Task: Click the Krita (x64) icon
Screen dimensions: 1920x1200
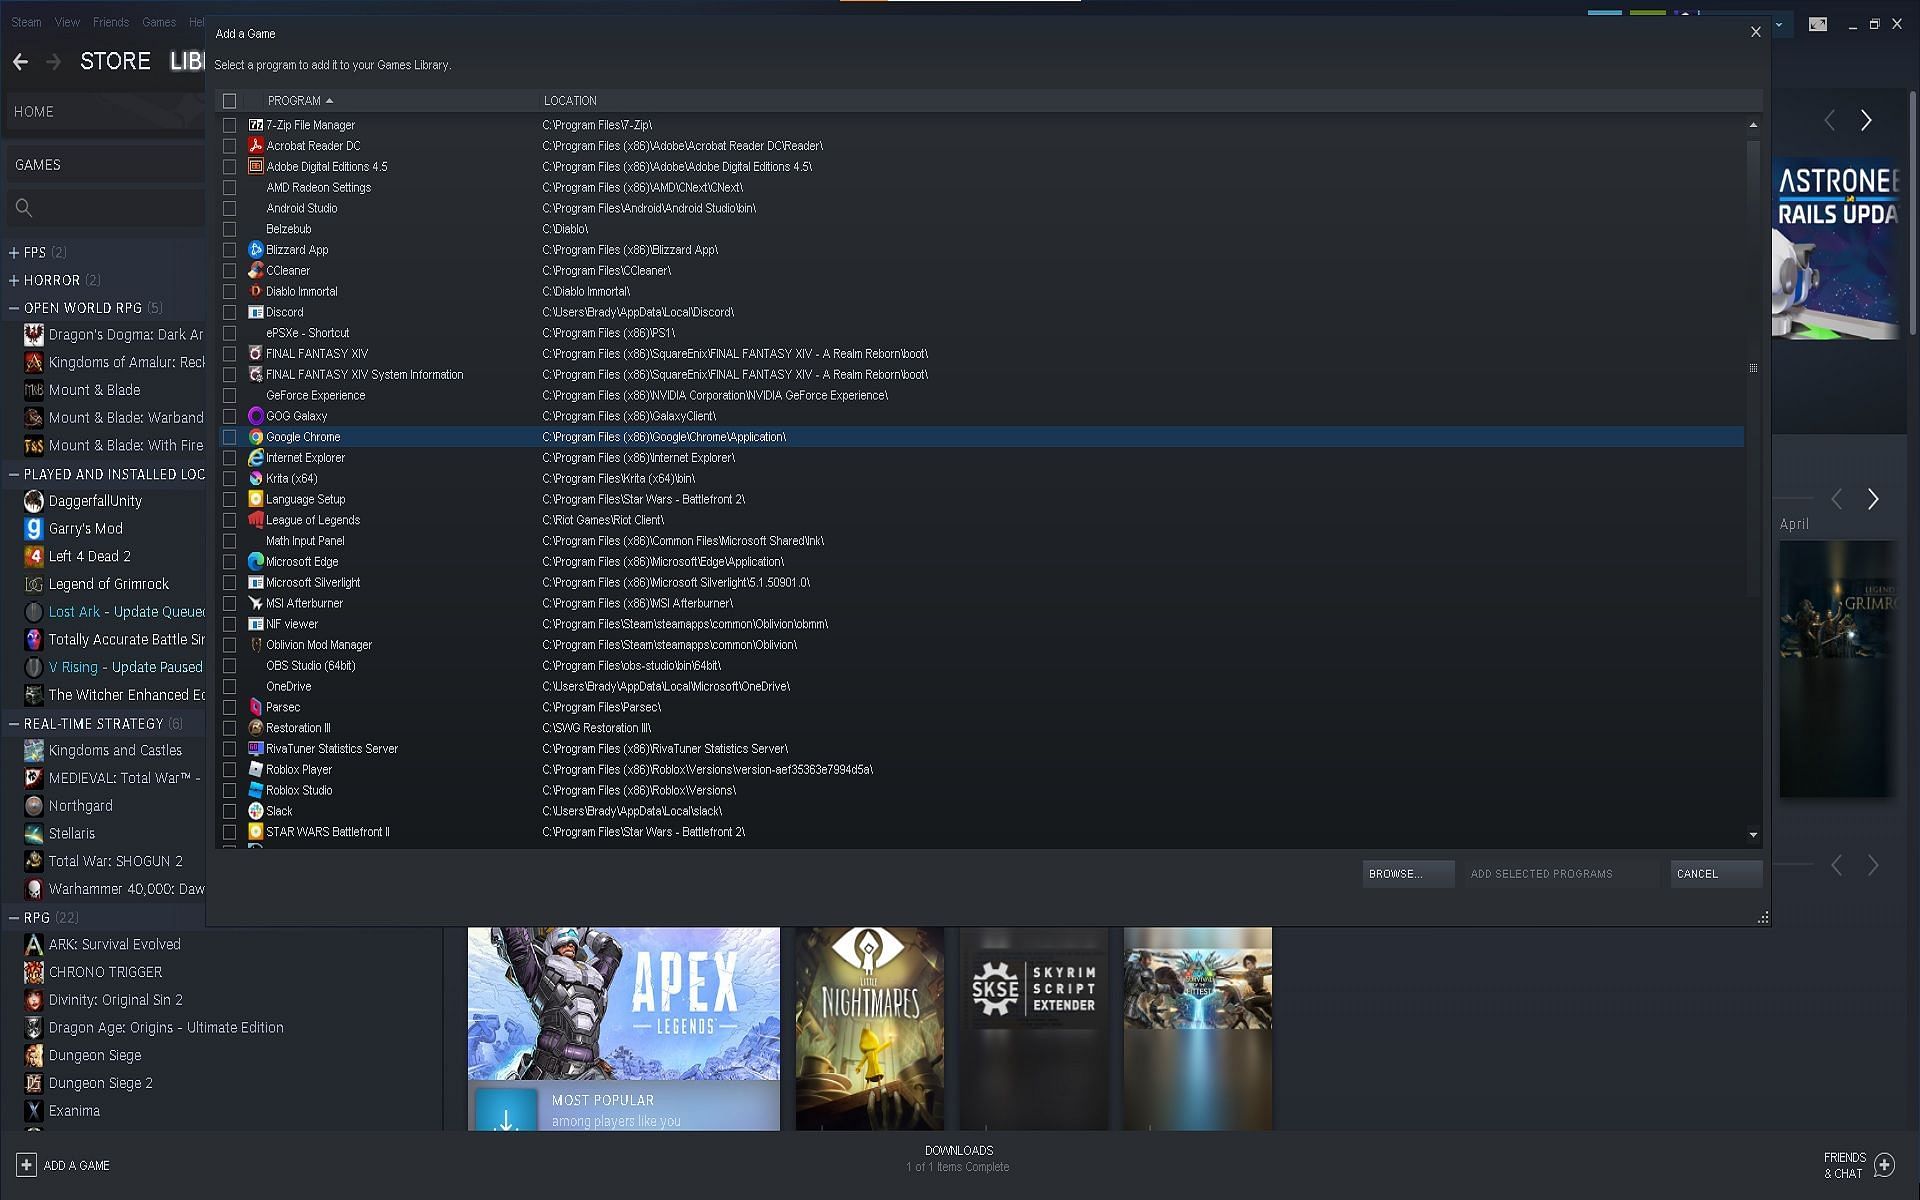Action: point(255,479)
